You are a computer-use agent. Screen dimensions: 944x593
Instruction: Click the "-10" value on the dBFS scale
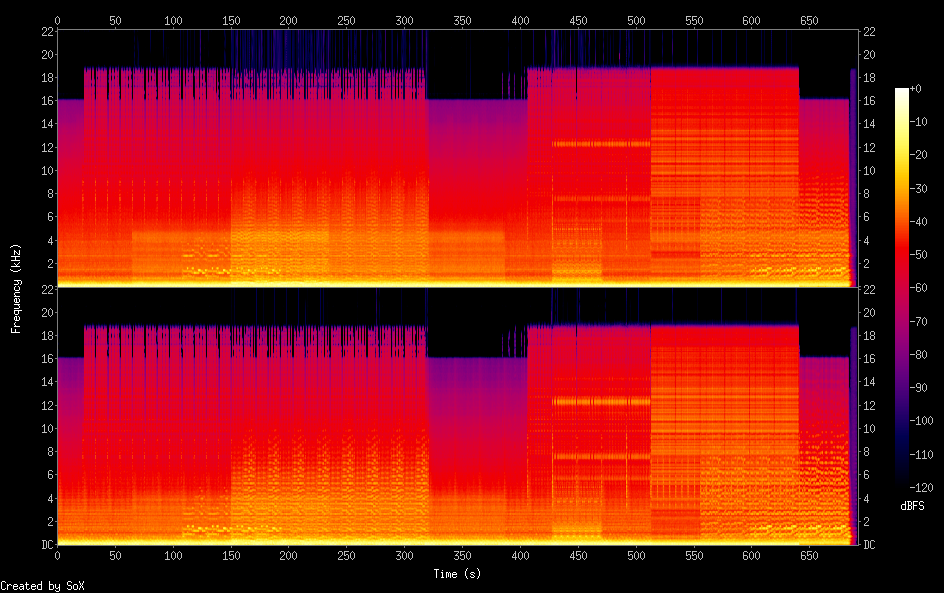click(918, 122)
